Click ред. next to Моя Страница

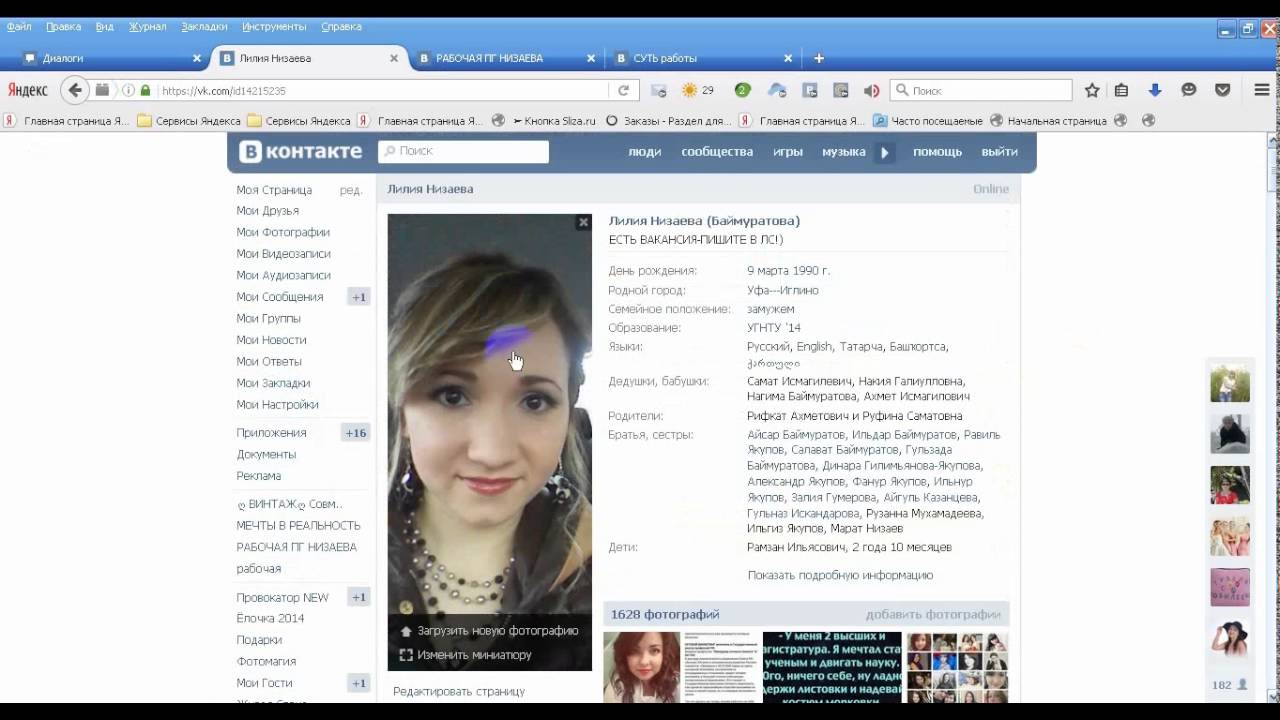point(351,190)
